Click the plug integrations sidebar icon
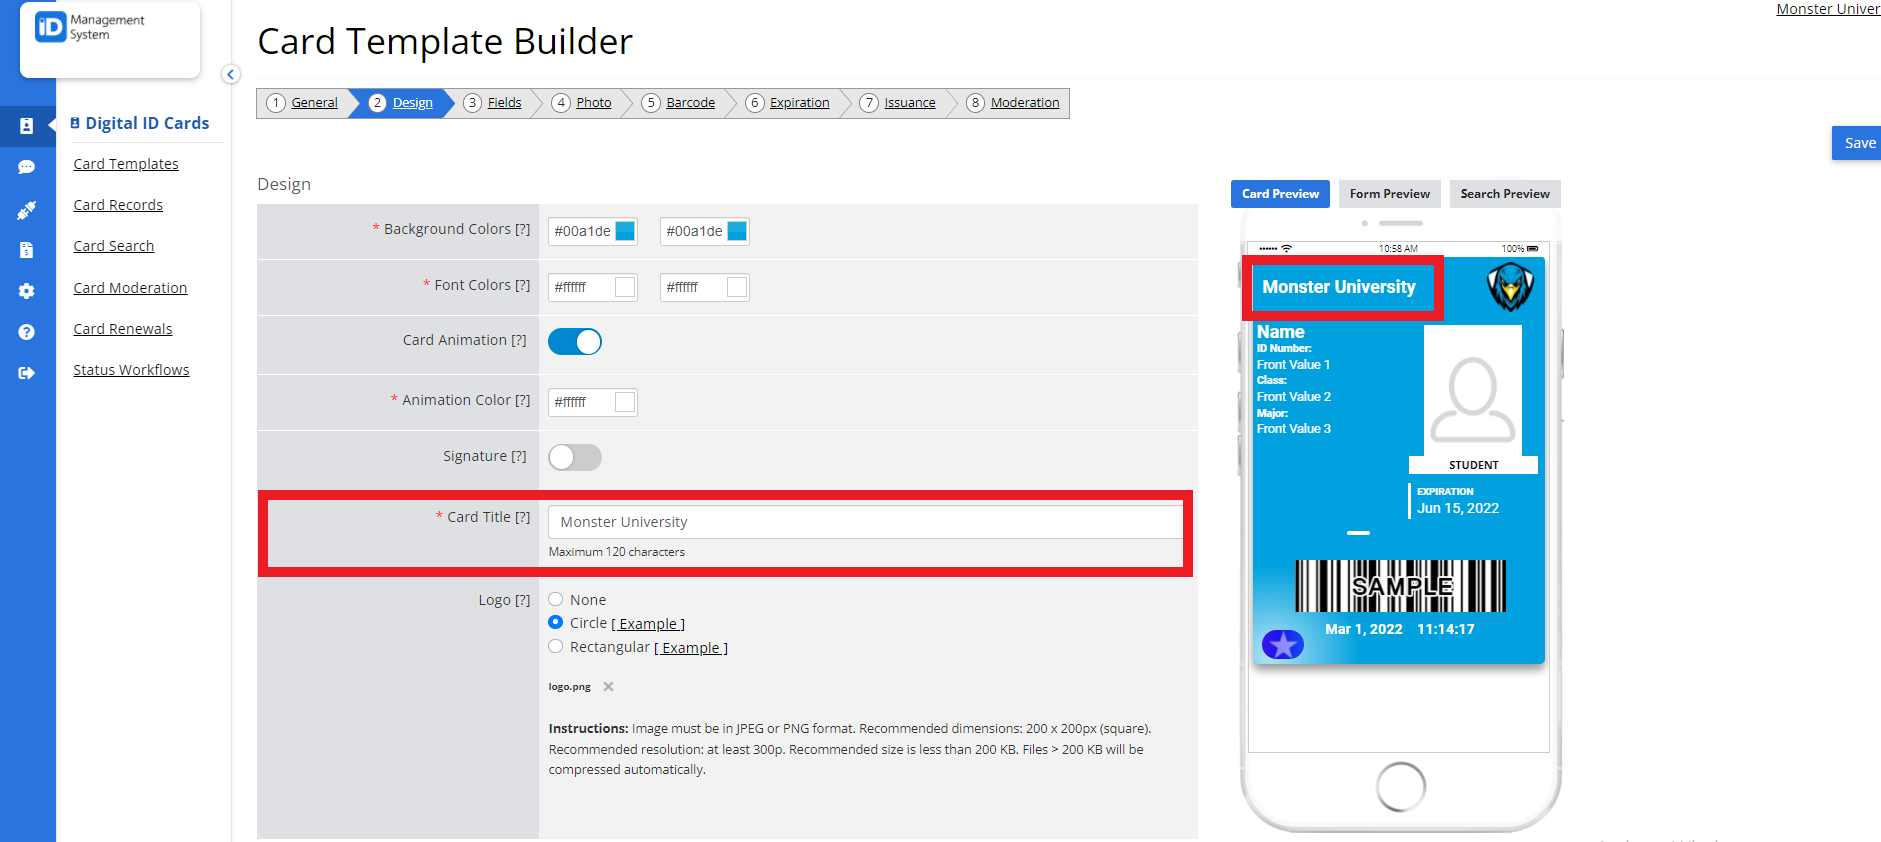The width and height of the screenshot is (1881, 842). 27,210
